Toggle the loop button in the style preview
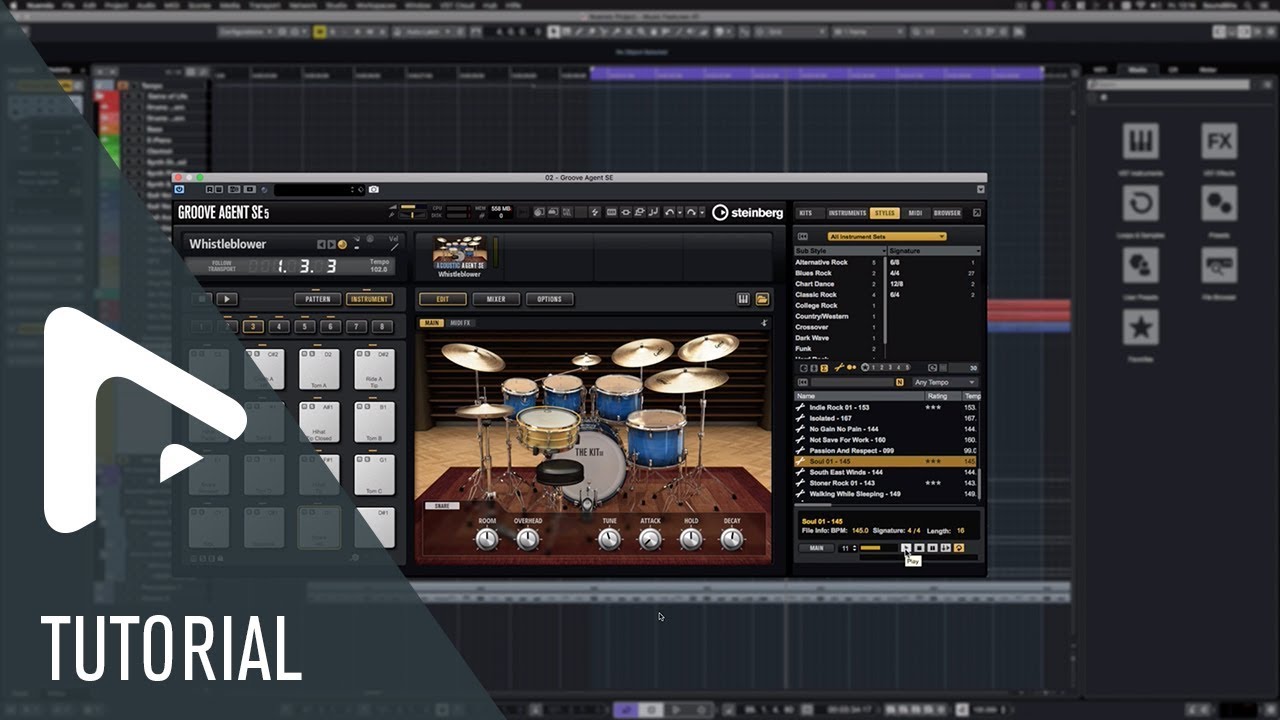Screen dimensions: 1280x720 click(959, 548)
